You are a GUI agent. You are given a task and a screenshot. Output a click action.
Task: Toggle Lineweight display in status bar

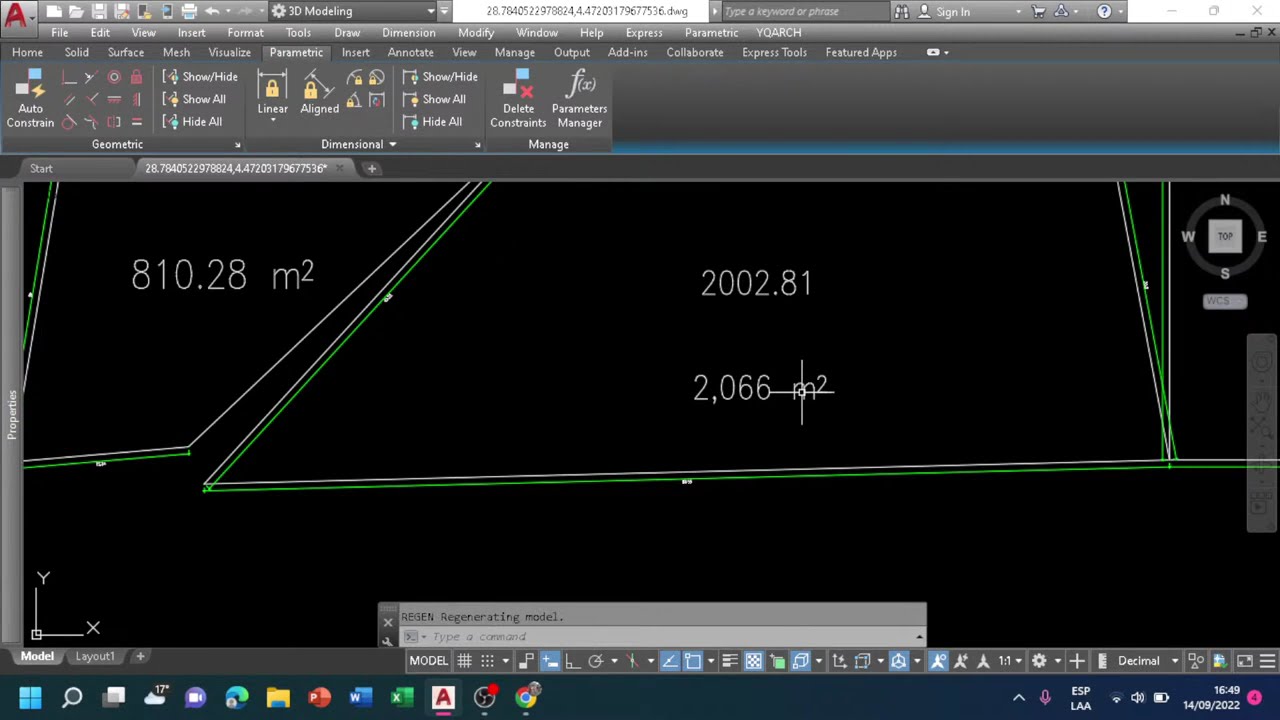pos(730,661)
